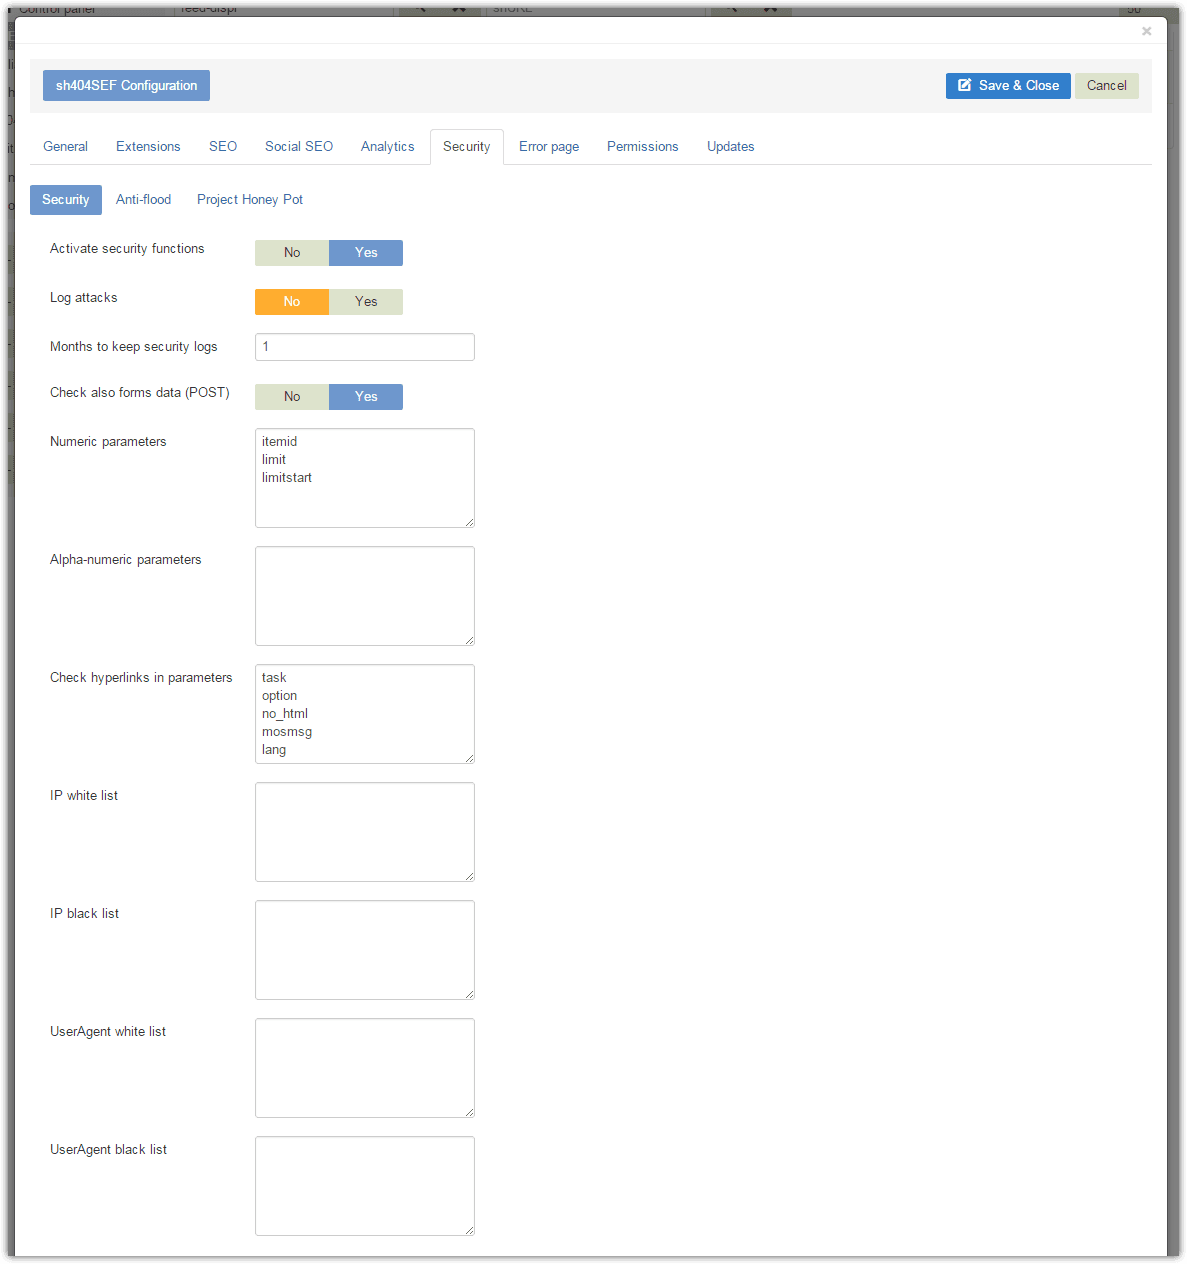1187x1264 pixels.
Task: Click the IP black list textarea
Action: [365, 950]
